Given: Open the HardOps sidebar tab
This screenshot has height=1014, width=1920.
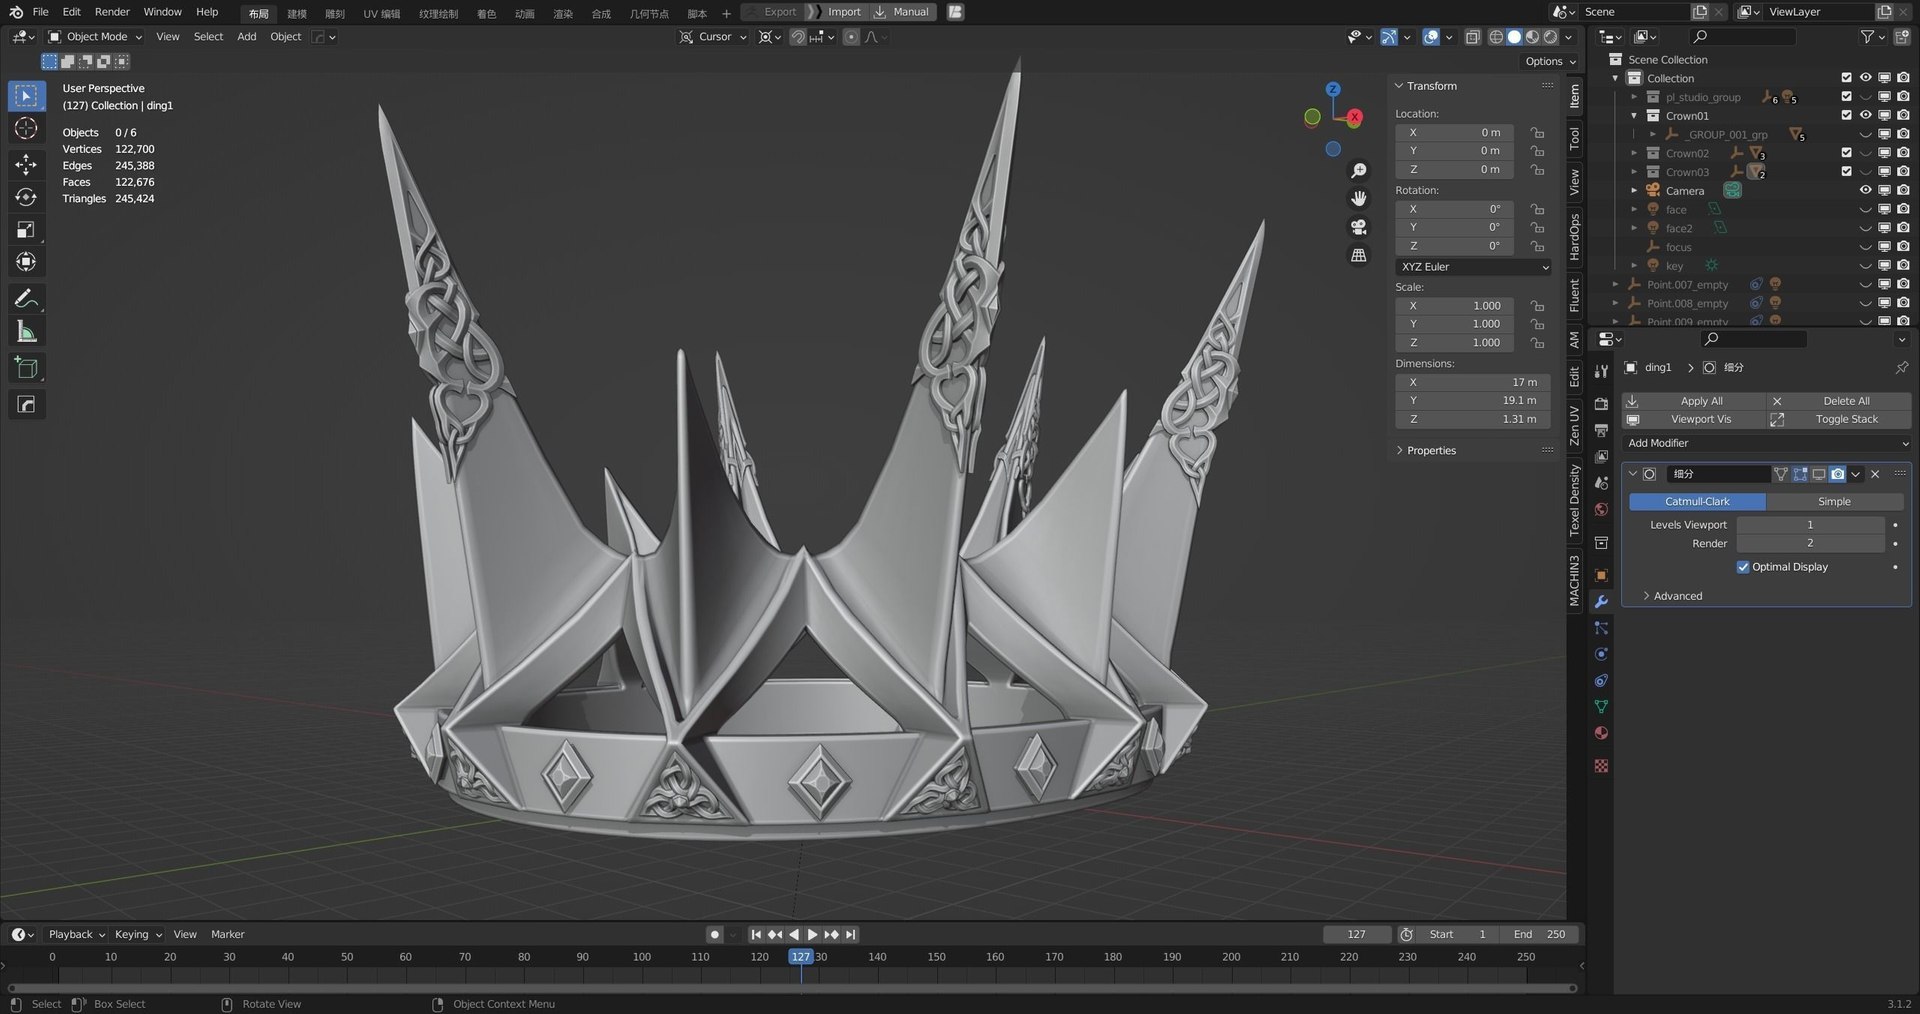Looking at the screenshot, I should pos(1575,237).
